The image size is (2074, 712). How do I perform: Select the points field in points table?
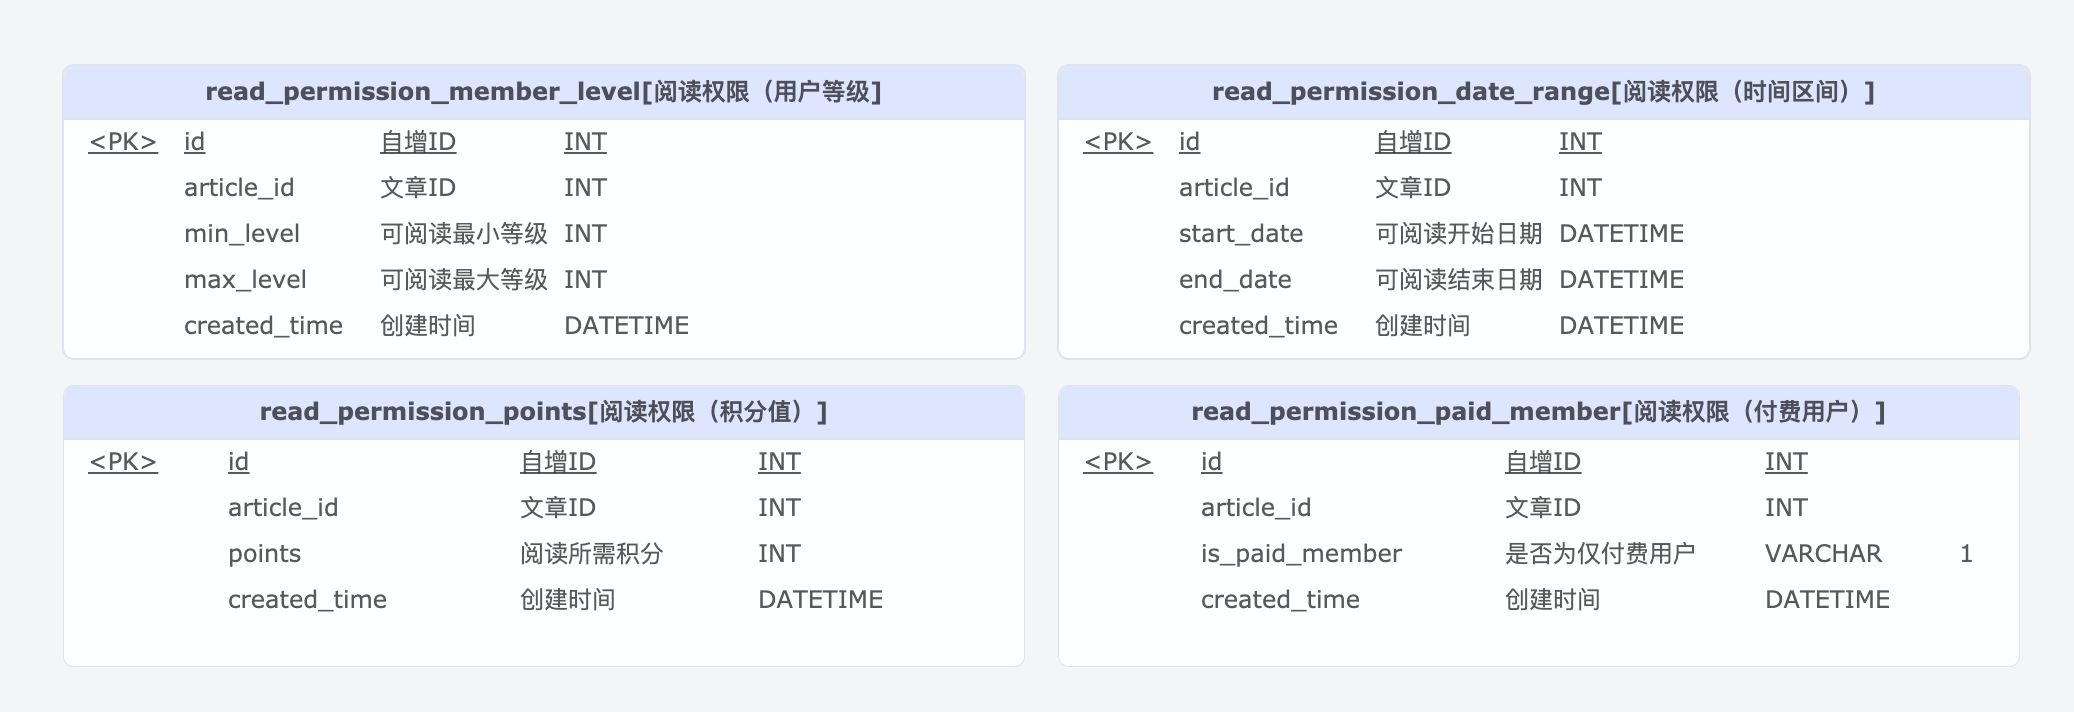[x=264, y=554]
